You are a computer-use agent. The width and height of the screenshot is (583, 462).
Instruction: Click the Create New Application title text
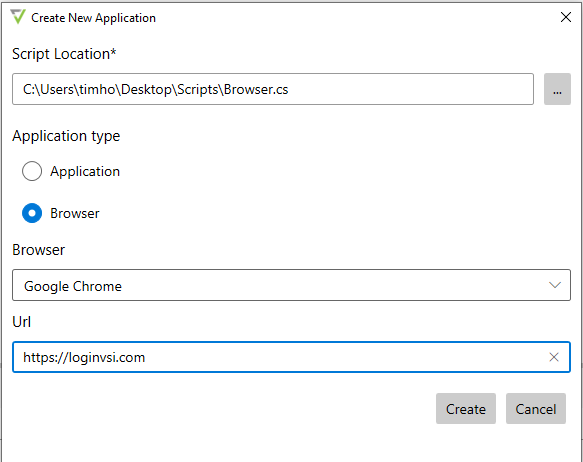pos(93,18)
